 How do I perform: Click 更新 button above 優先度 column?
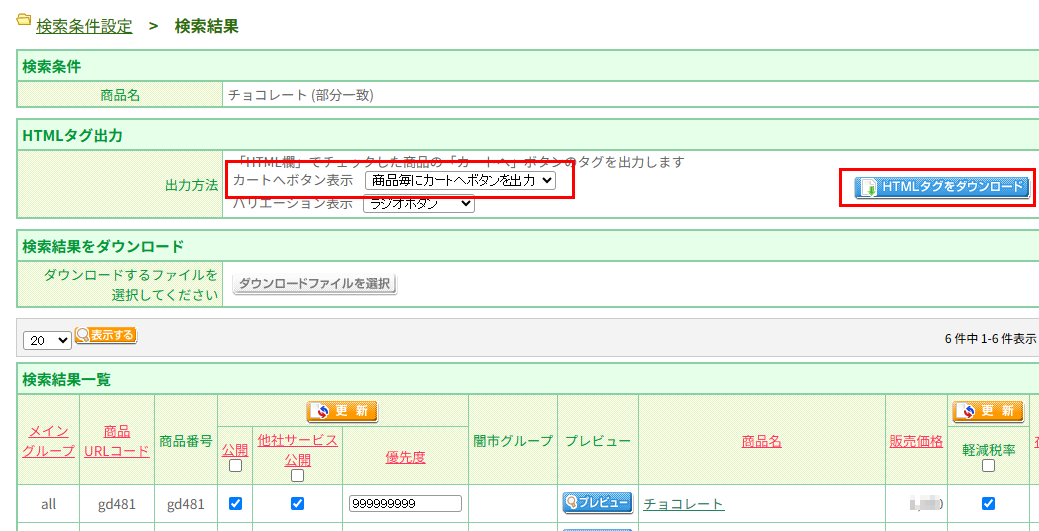[x=343, y=412]
